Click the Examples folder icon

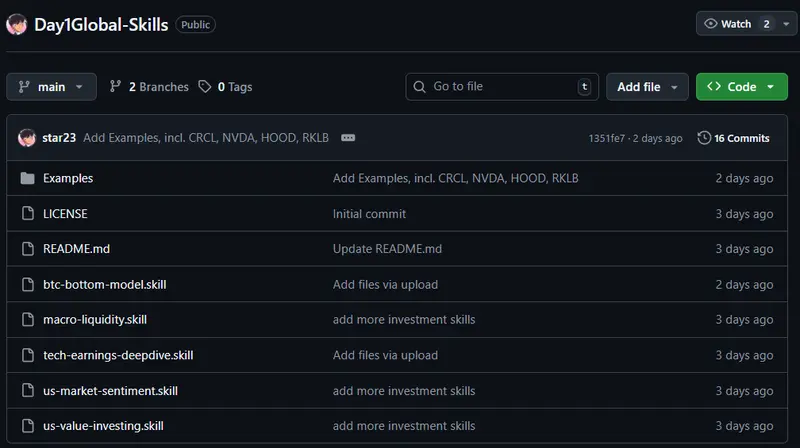(27, 178)
